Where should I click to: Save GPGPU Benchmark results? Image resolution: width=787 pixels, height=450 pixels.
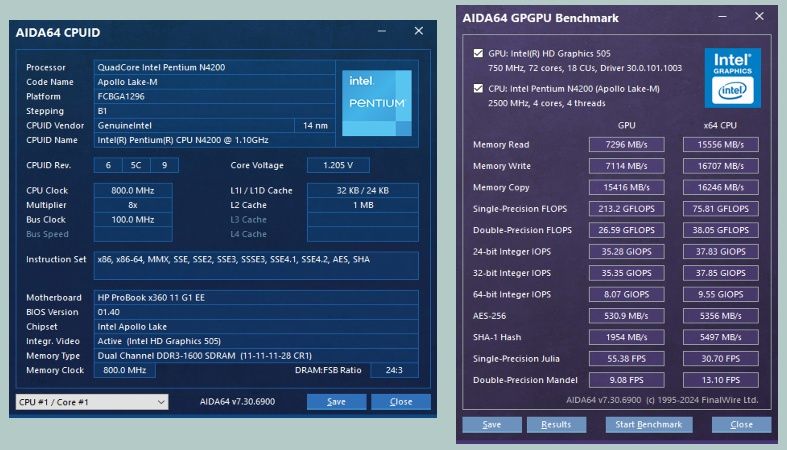(x=492, y=424)
